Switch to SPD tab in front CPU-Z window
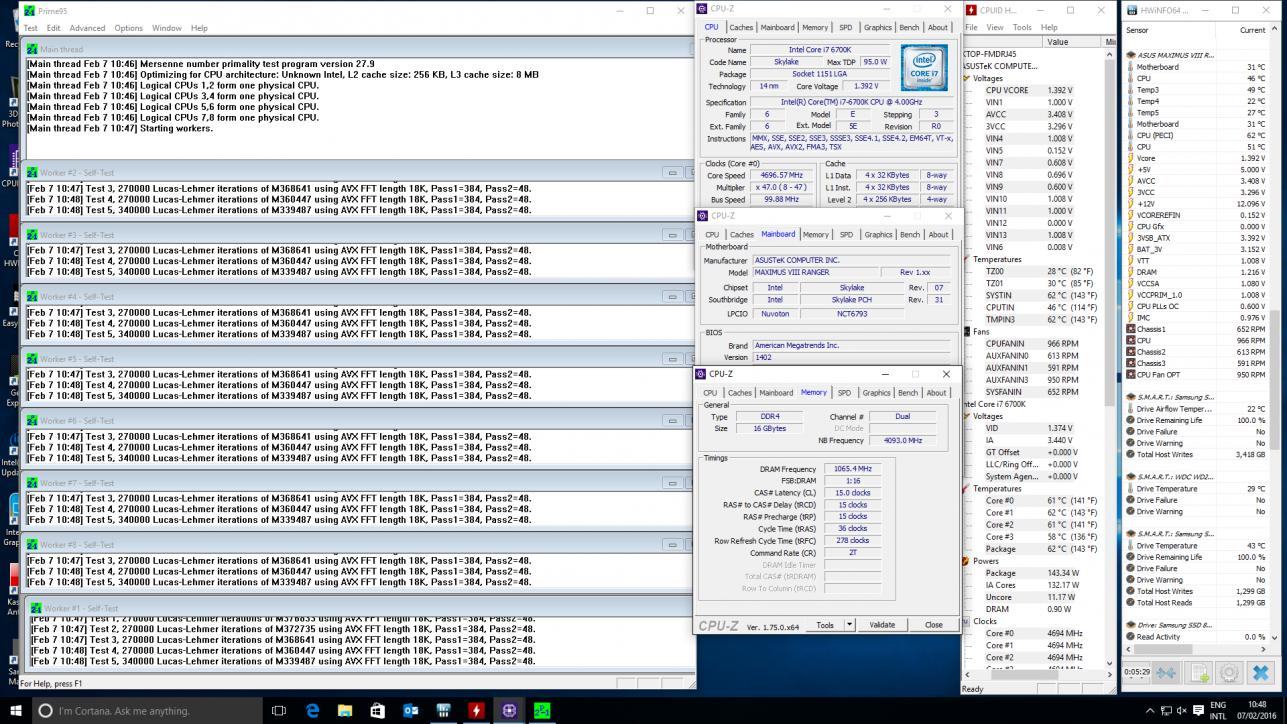This screenshot has height=724, width=1287. click(844, 393)
